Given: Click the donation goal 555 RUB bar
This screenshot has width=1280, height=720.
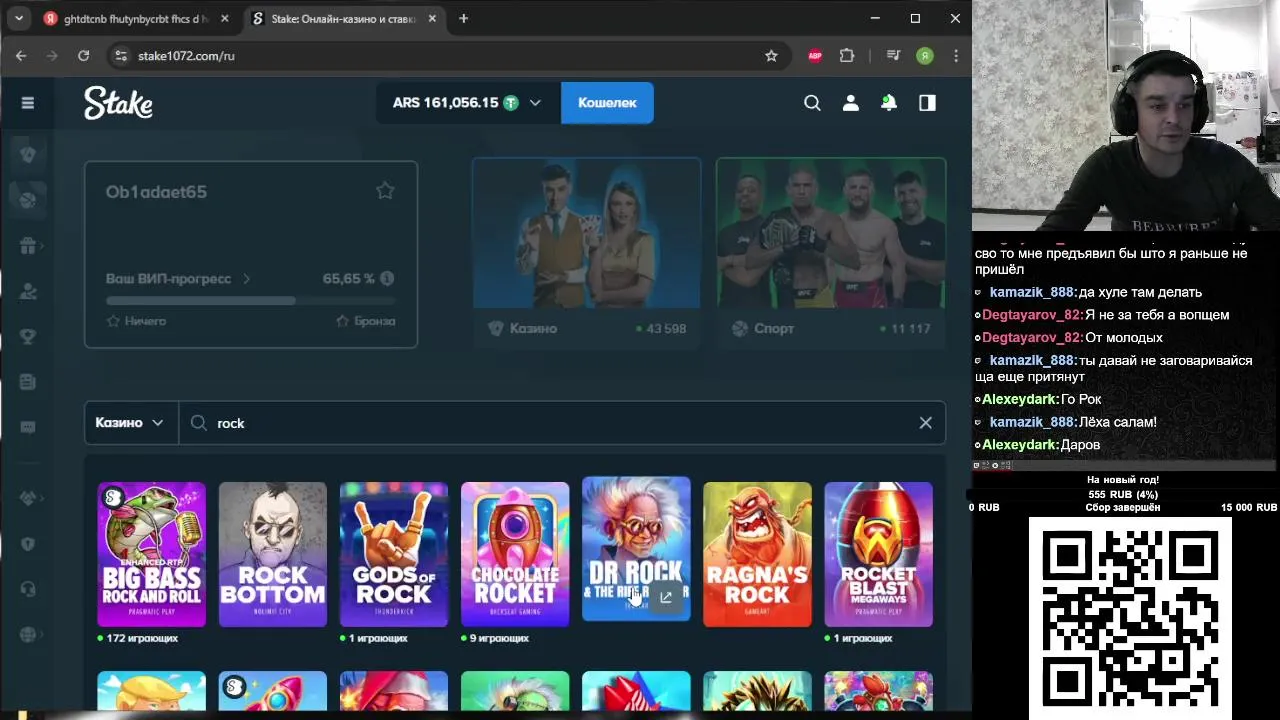Looking at the screenshot, I should [x=1122, y=494].
